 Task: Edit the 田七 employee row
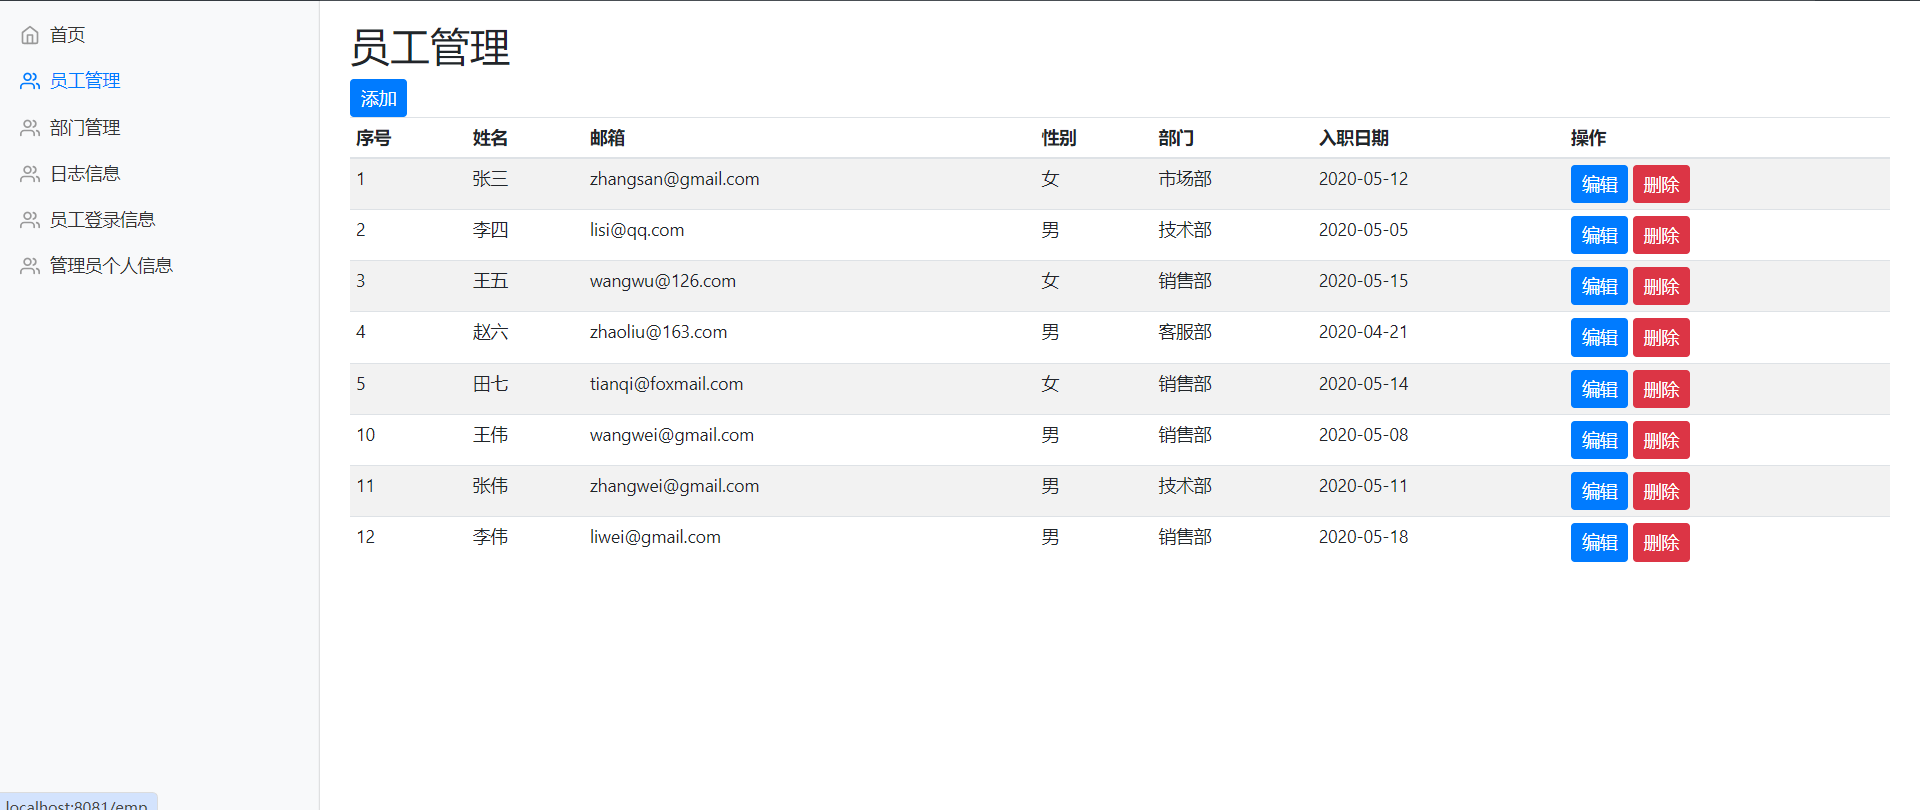point(1599,389)
